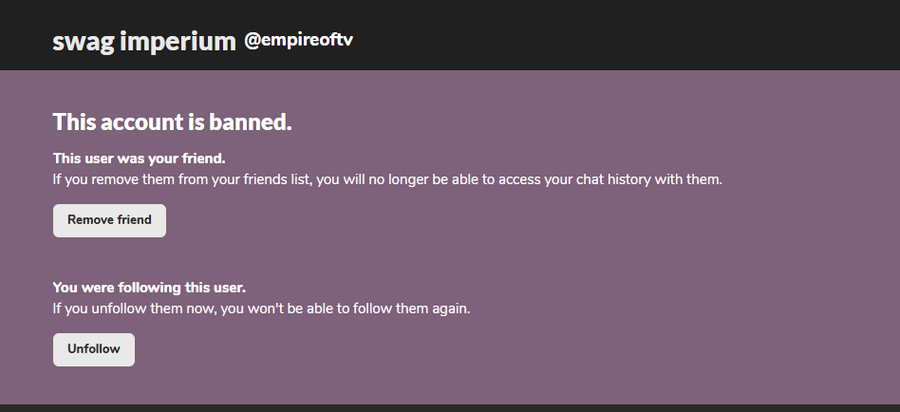This screenshot has height=412, width=900.
Task: Click 'You were following this user.' label
Action: [149, 287]
